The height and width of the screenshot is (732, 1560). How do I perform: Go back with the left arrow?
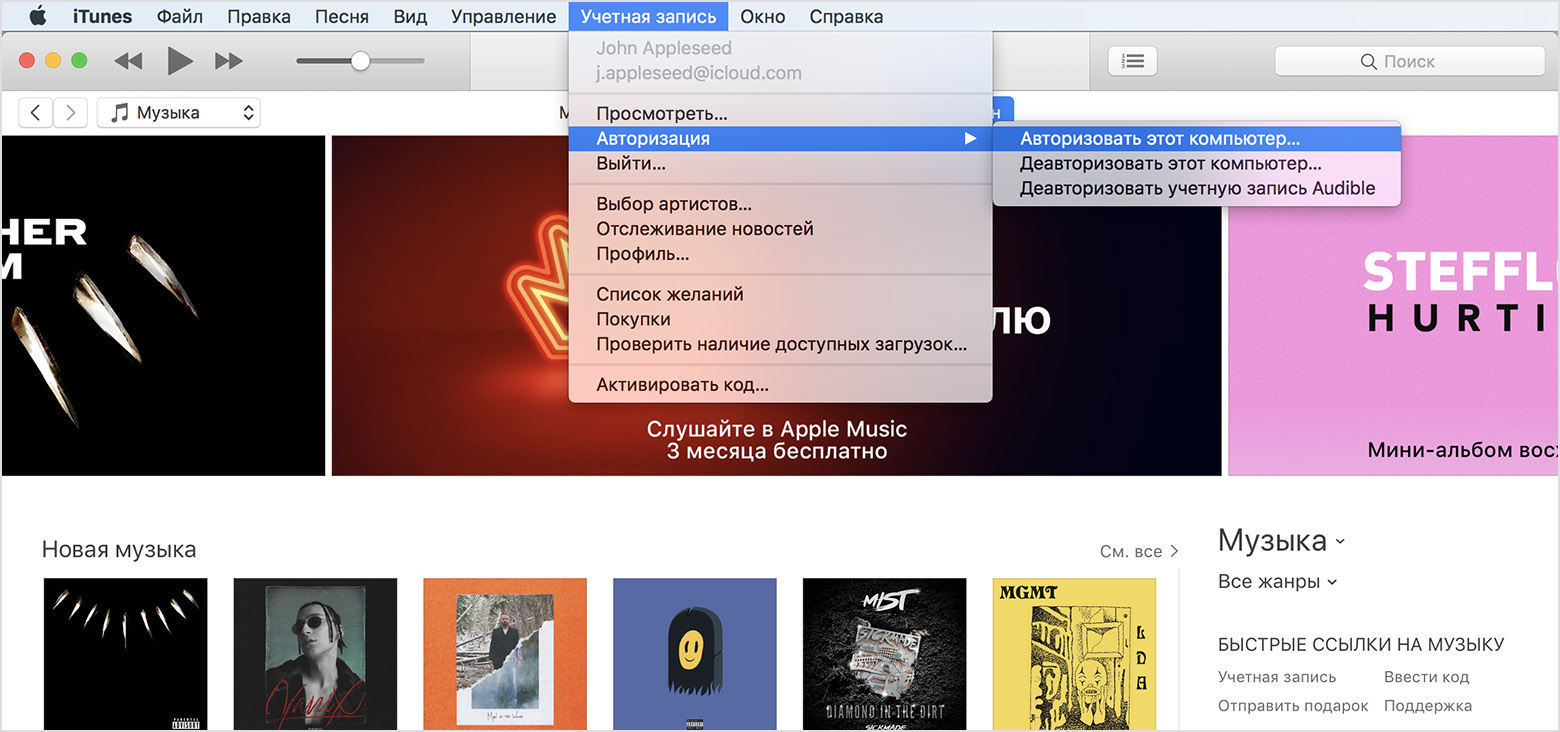coord(36,113)
